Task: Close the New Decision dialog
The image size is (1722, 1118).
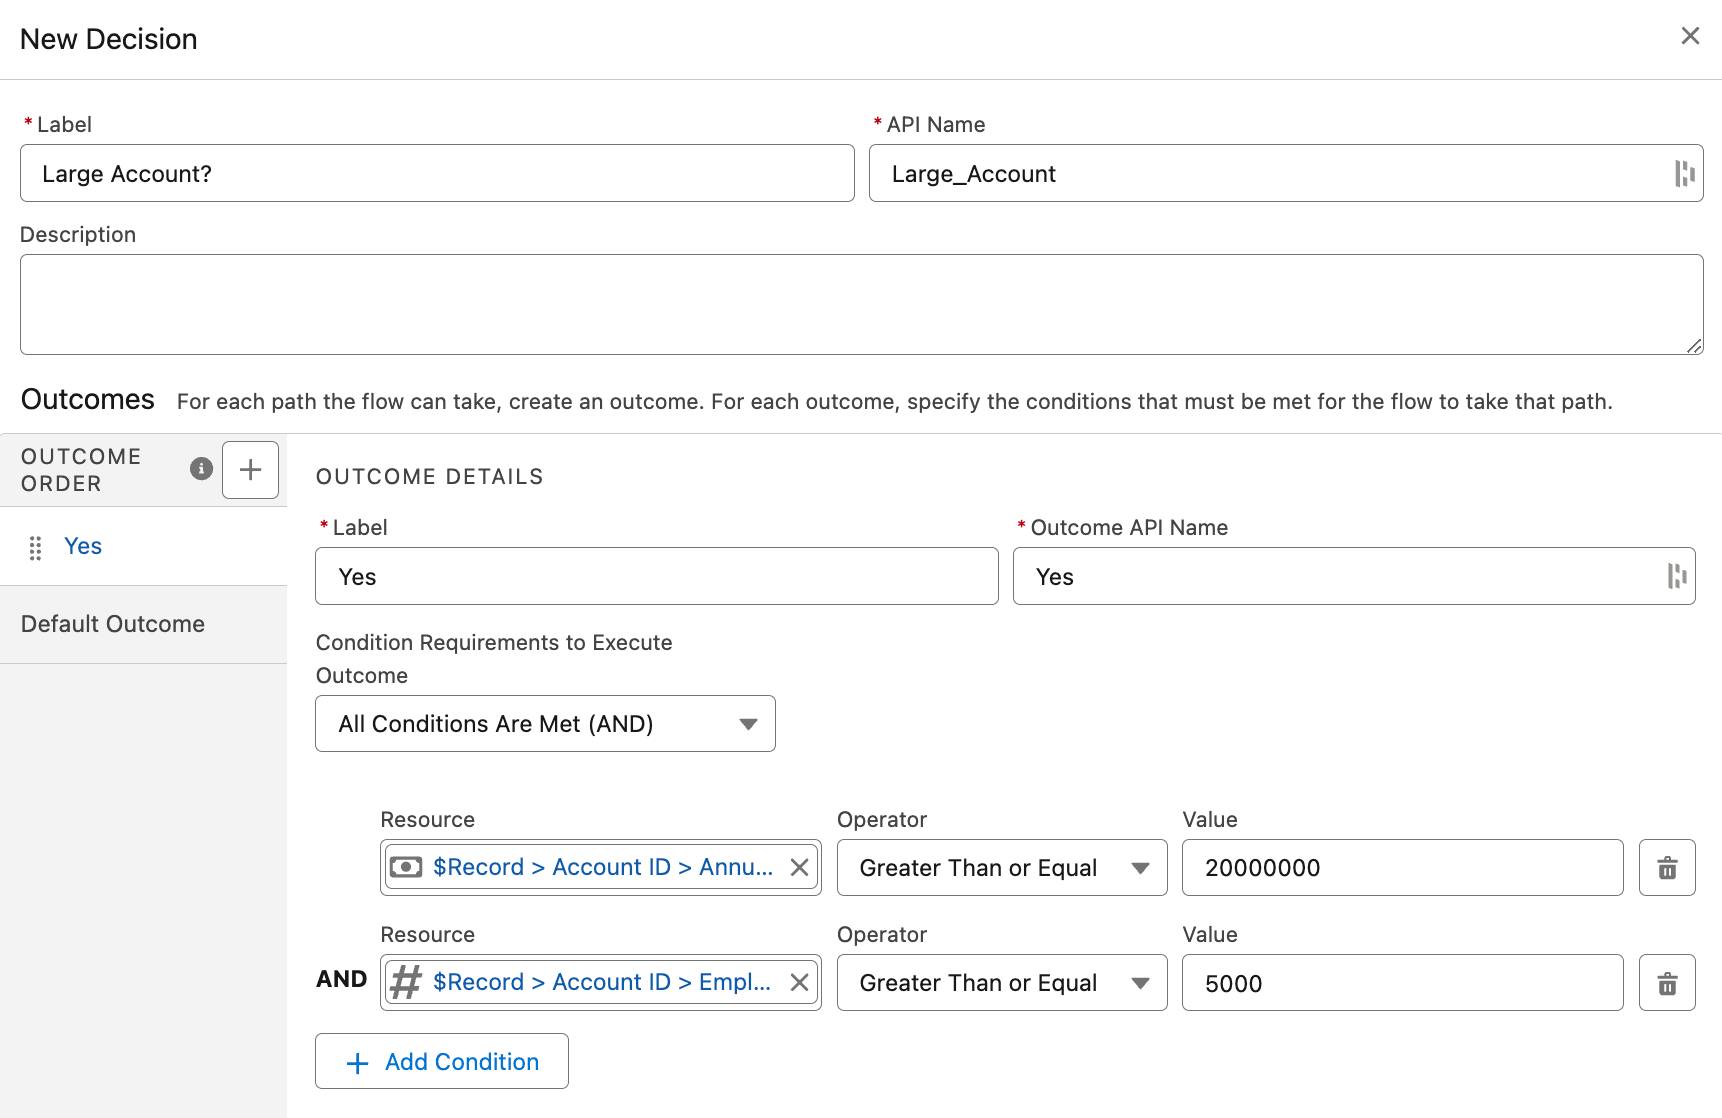Action: coord(1690,36)
